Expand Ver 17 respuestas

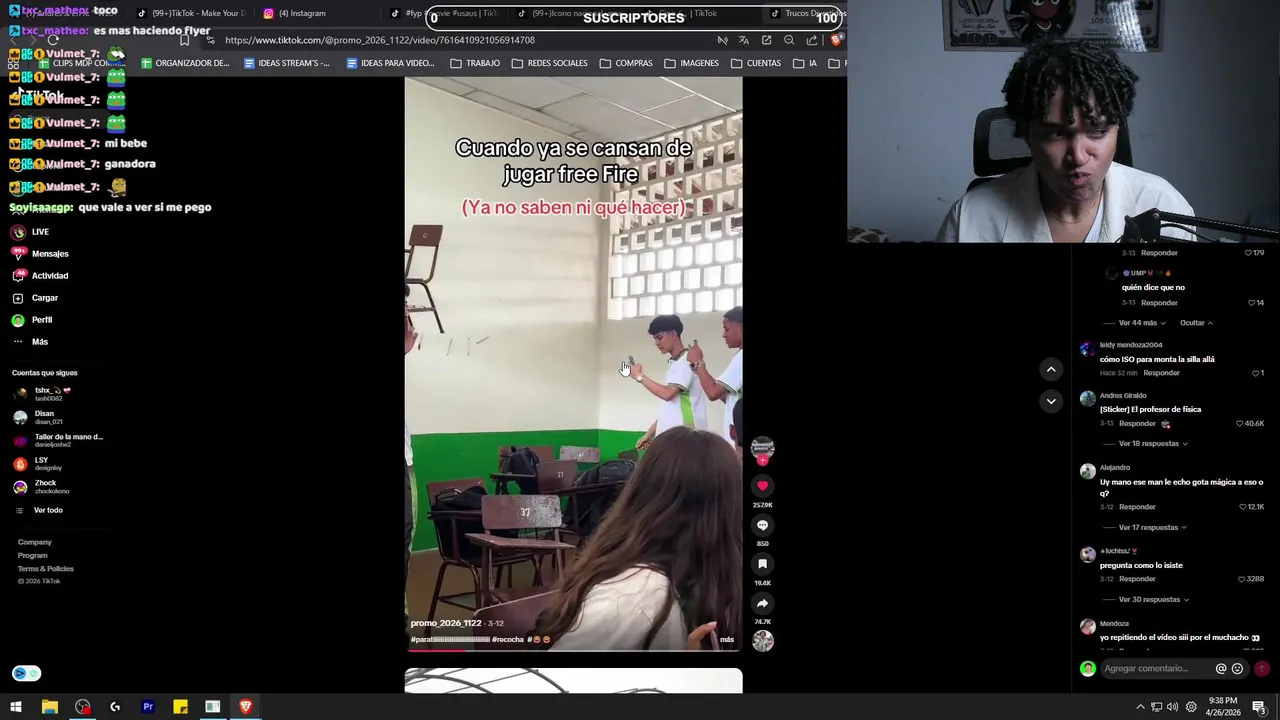pos(1153,527)
